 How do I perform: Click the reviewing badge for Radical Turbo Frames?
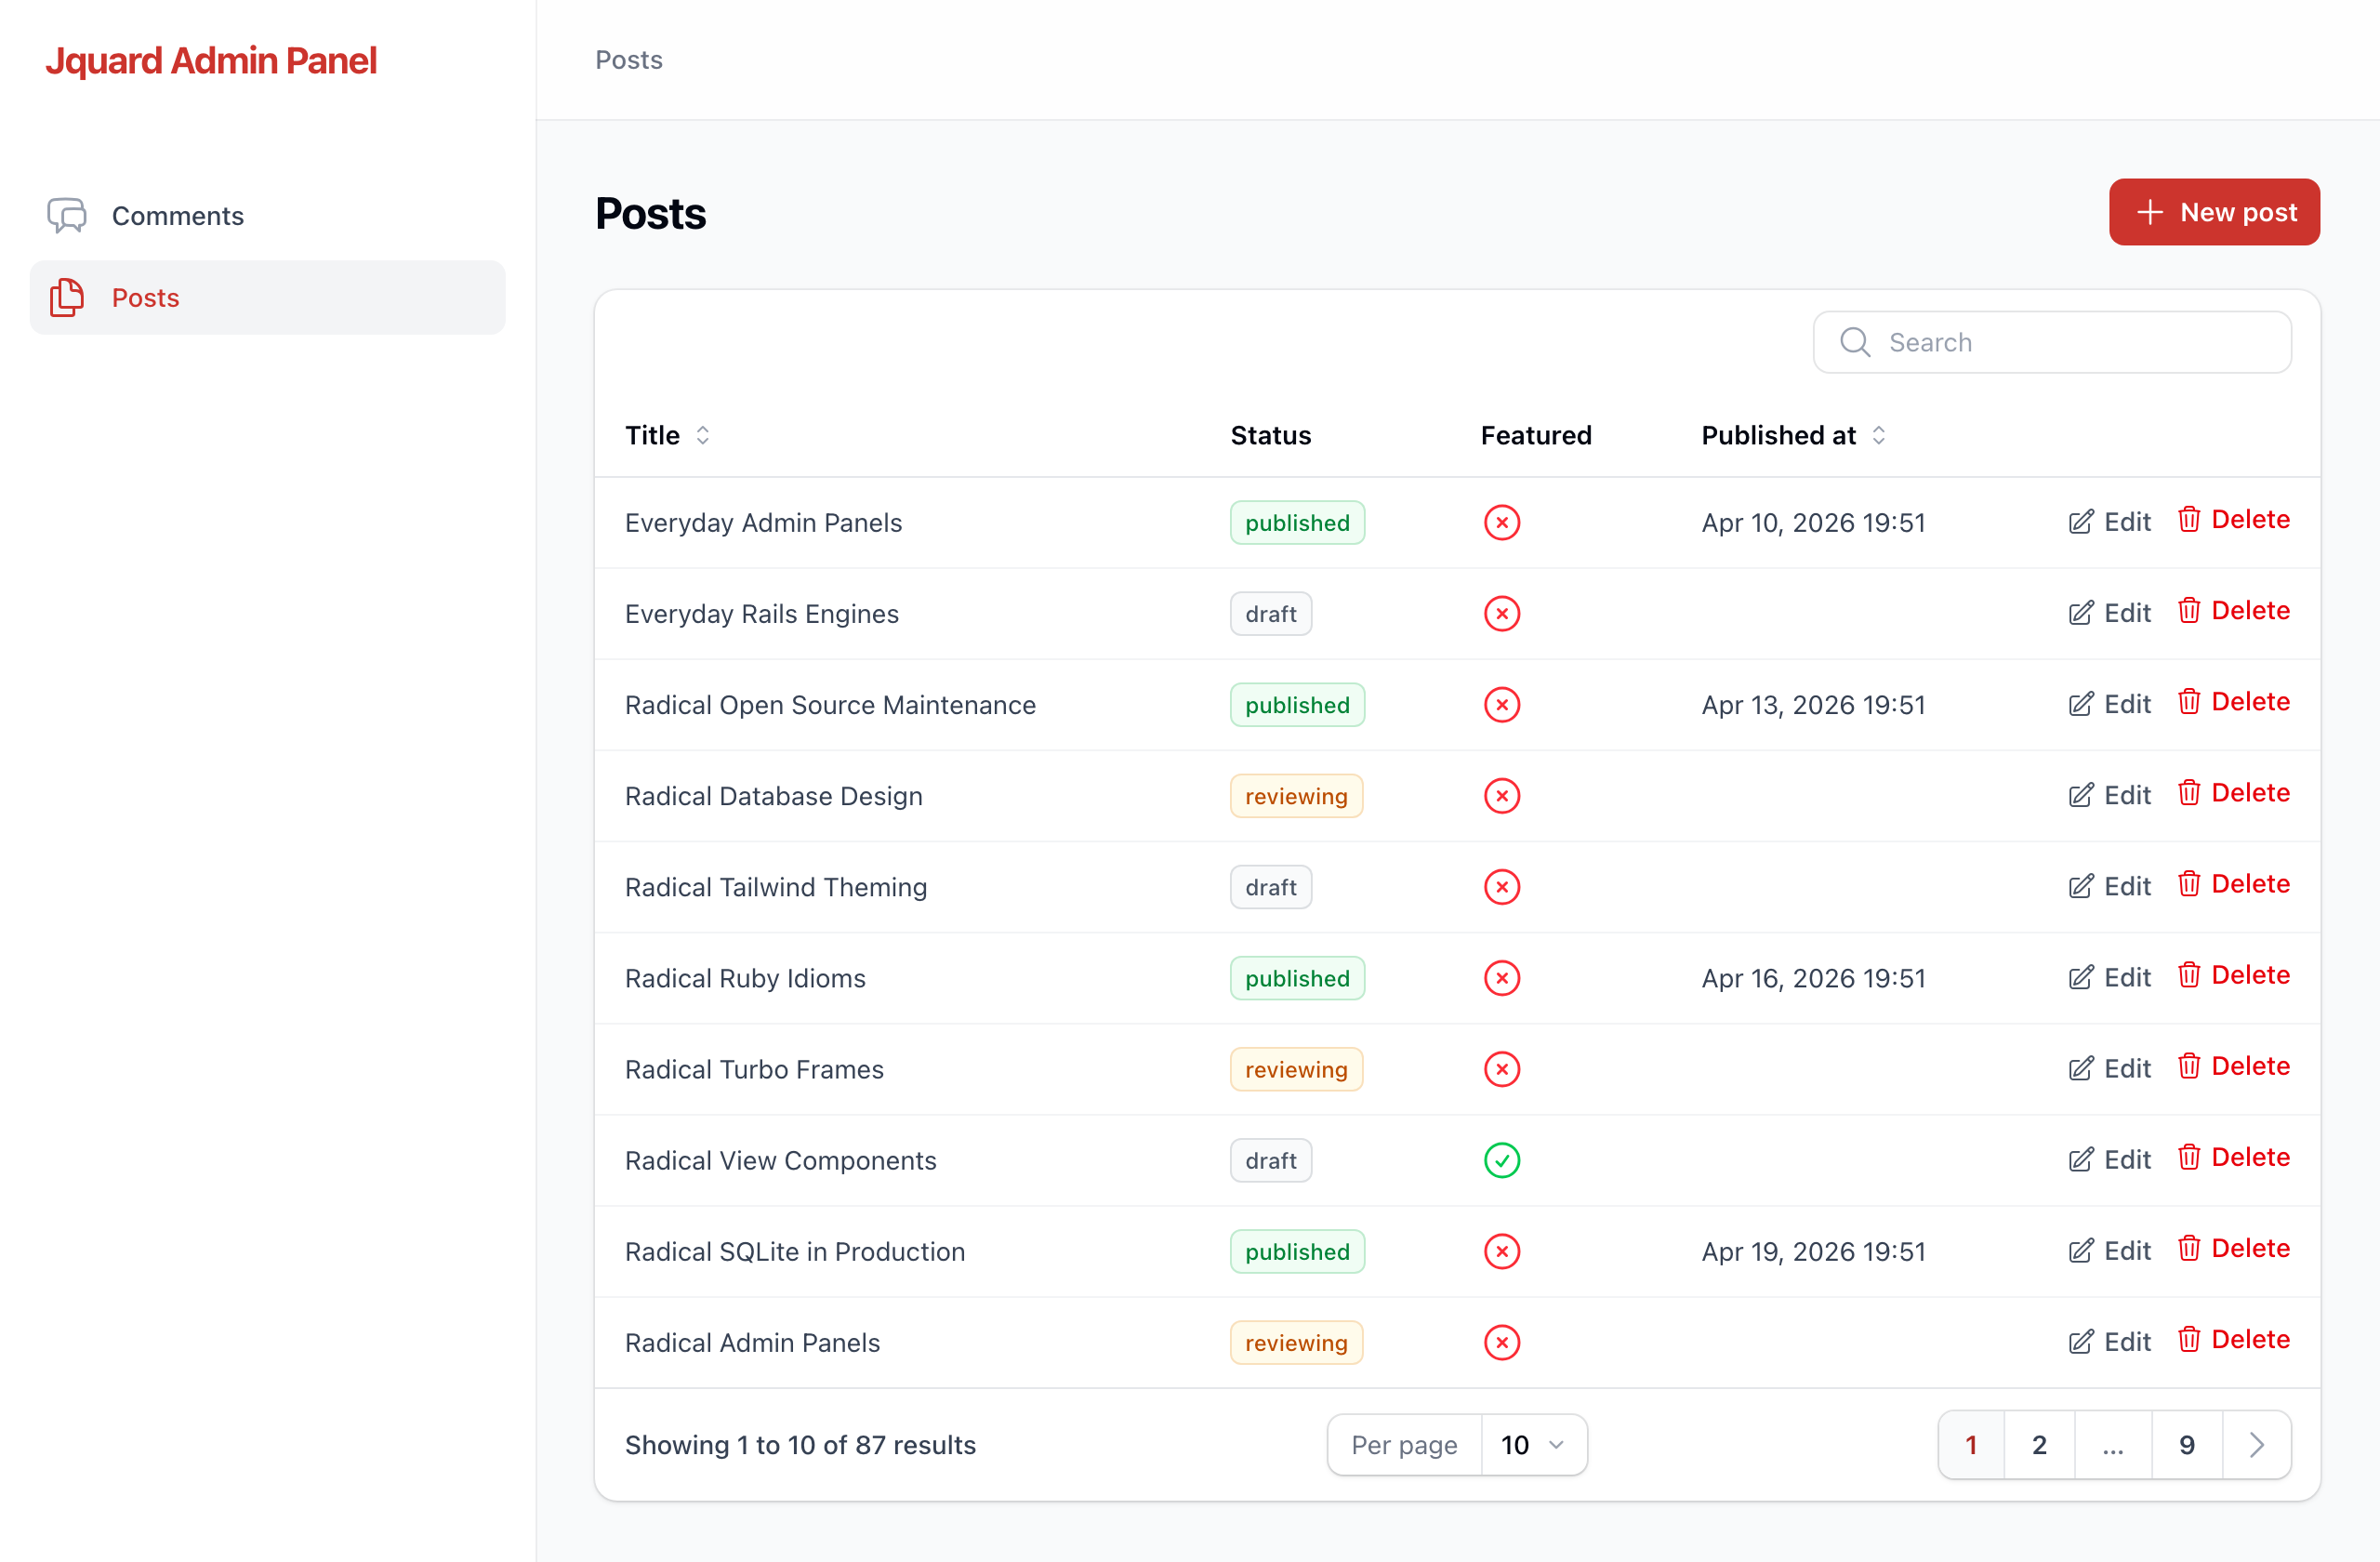point(1296,1068)
